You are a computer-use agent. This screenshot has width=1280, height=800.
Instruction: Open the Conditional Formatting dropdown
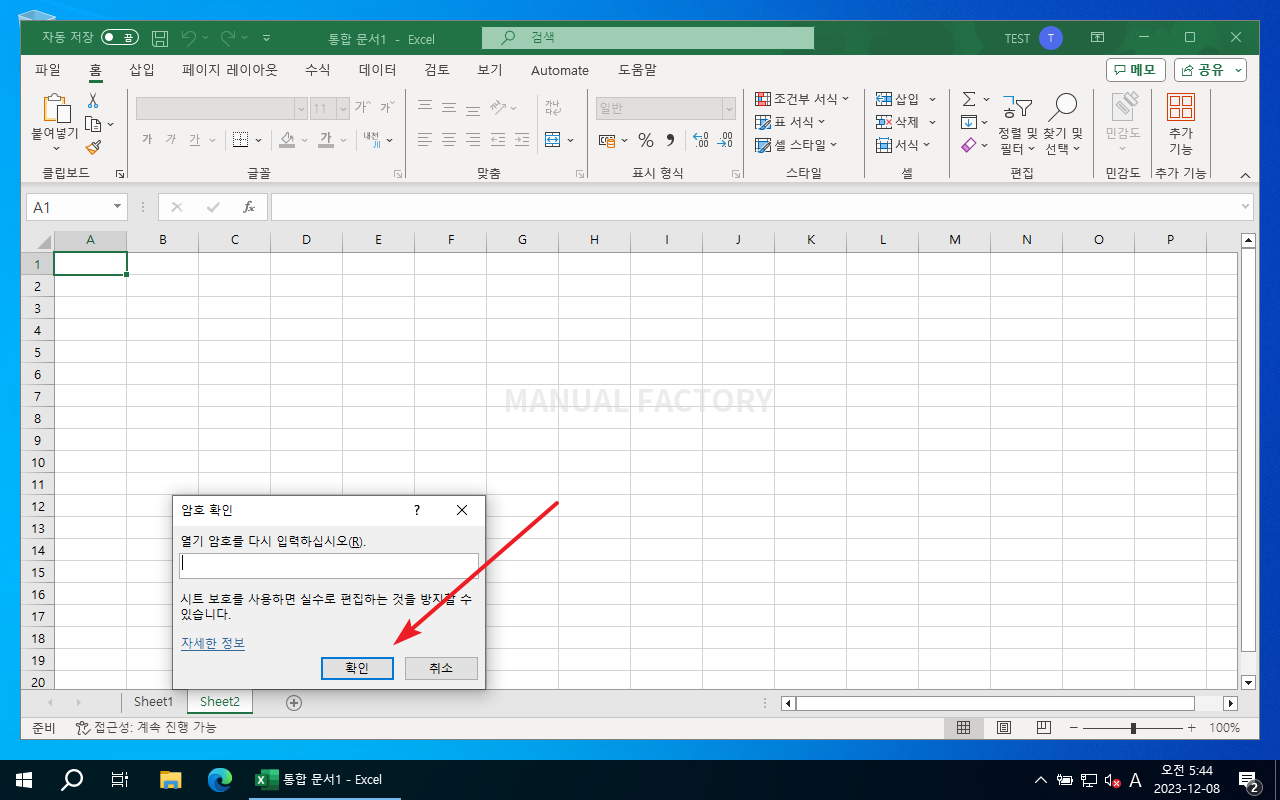(x=802, y=99)
